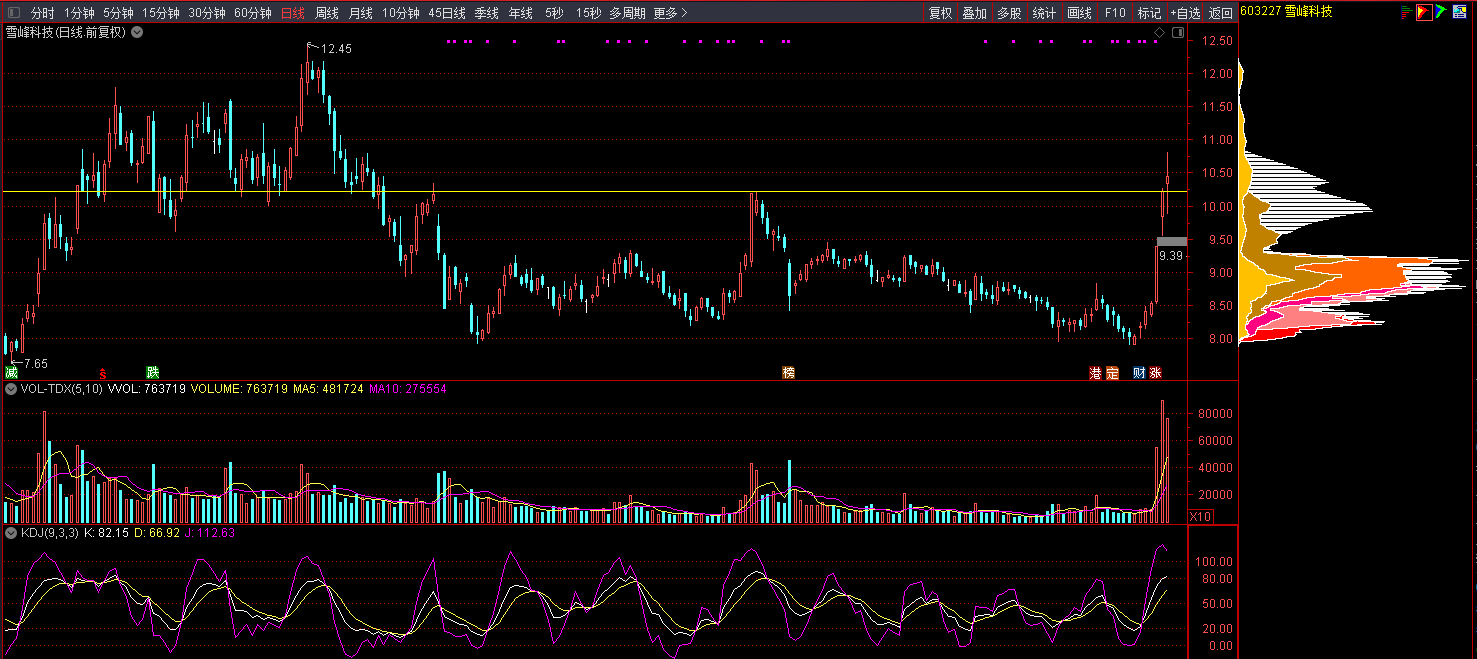Click the green arrow icon at top right
This screenshot has height=659, width=1477.
pos(1441,12)
